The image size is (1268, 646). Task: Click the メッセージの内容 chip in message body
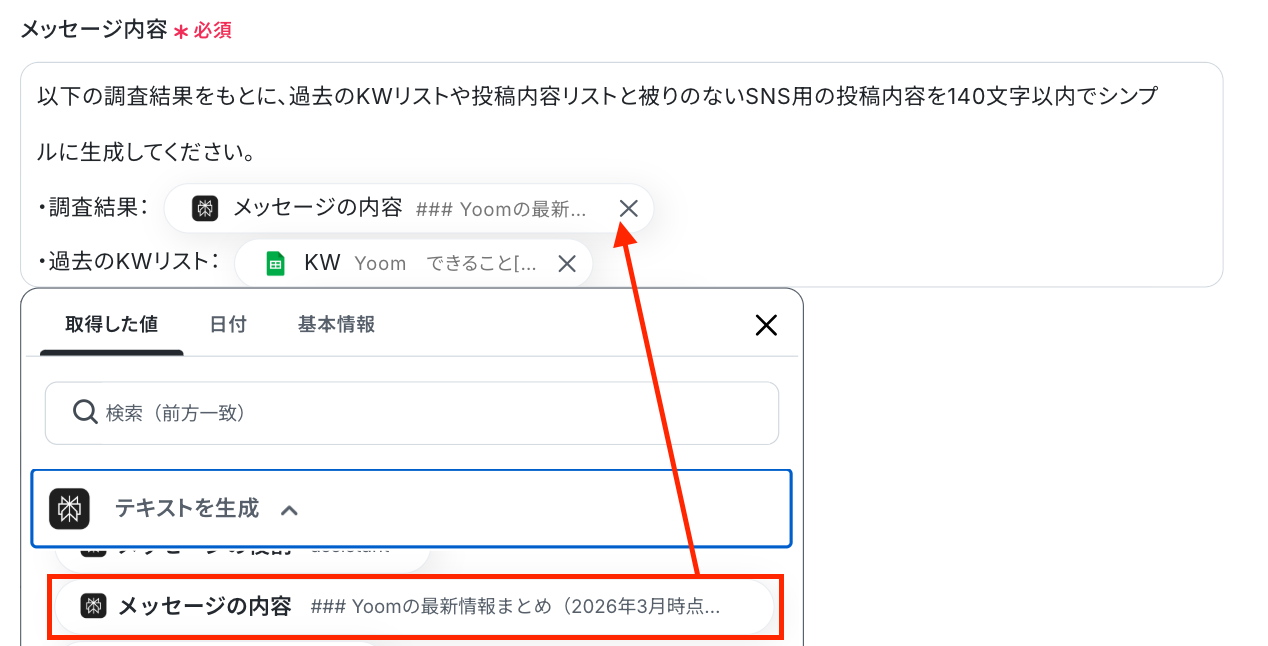pyautogui.click(x=408, y=208)
